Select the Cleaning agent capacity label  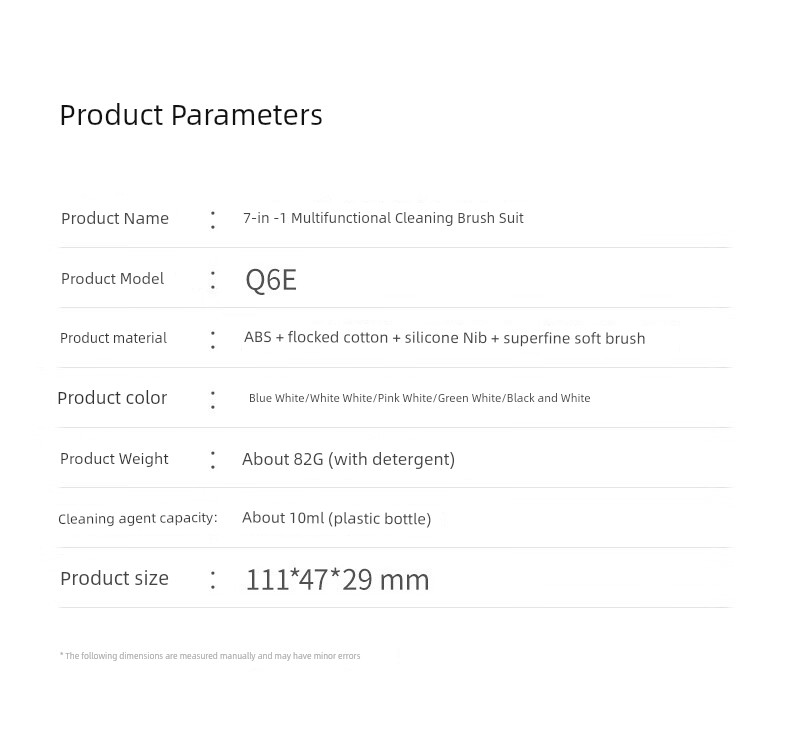[138, 518]
